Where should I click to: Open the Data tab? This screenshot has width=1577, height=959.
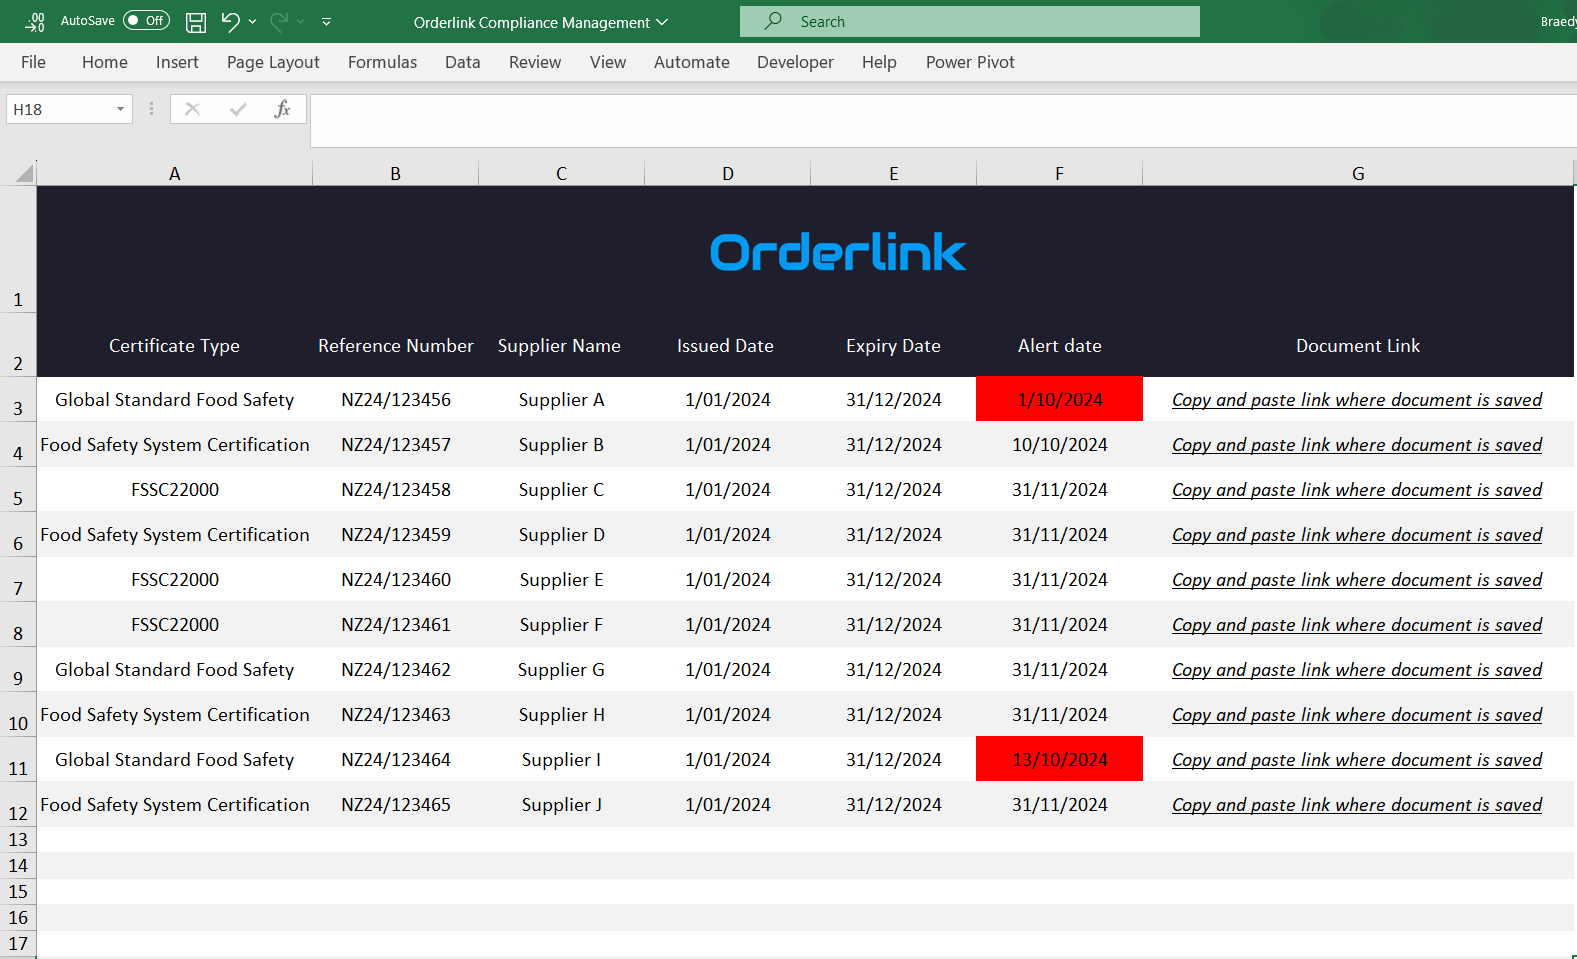462,62
